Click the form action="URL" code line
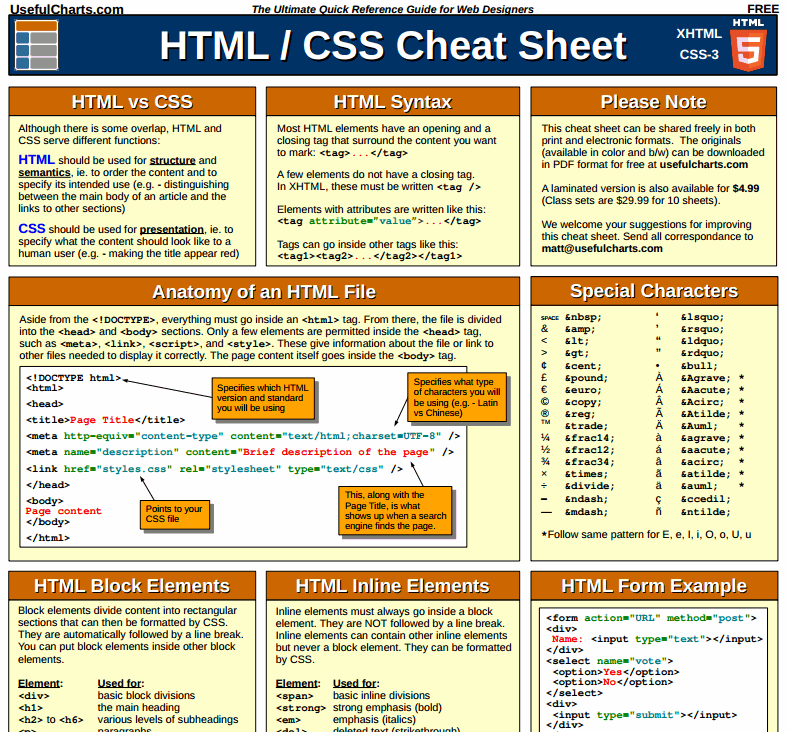Screen dimensions: 789x732 pos(651,618)
